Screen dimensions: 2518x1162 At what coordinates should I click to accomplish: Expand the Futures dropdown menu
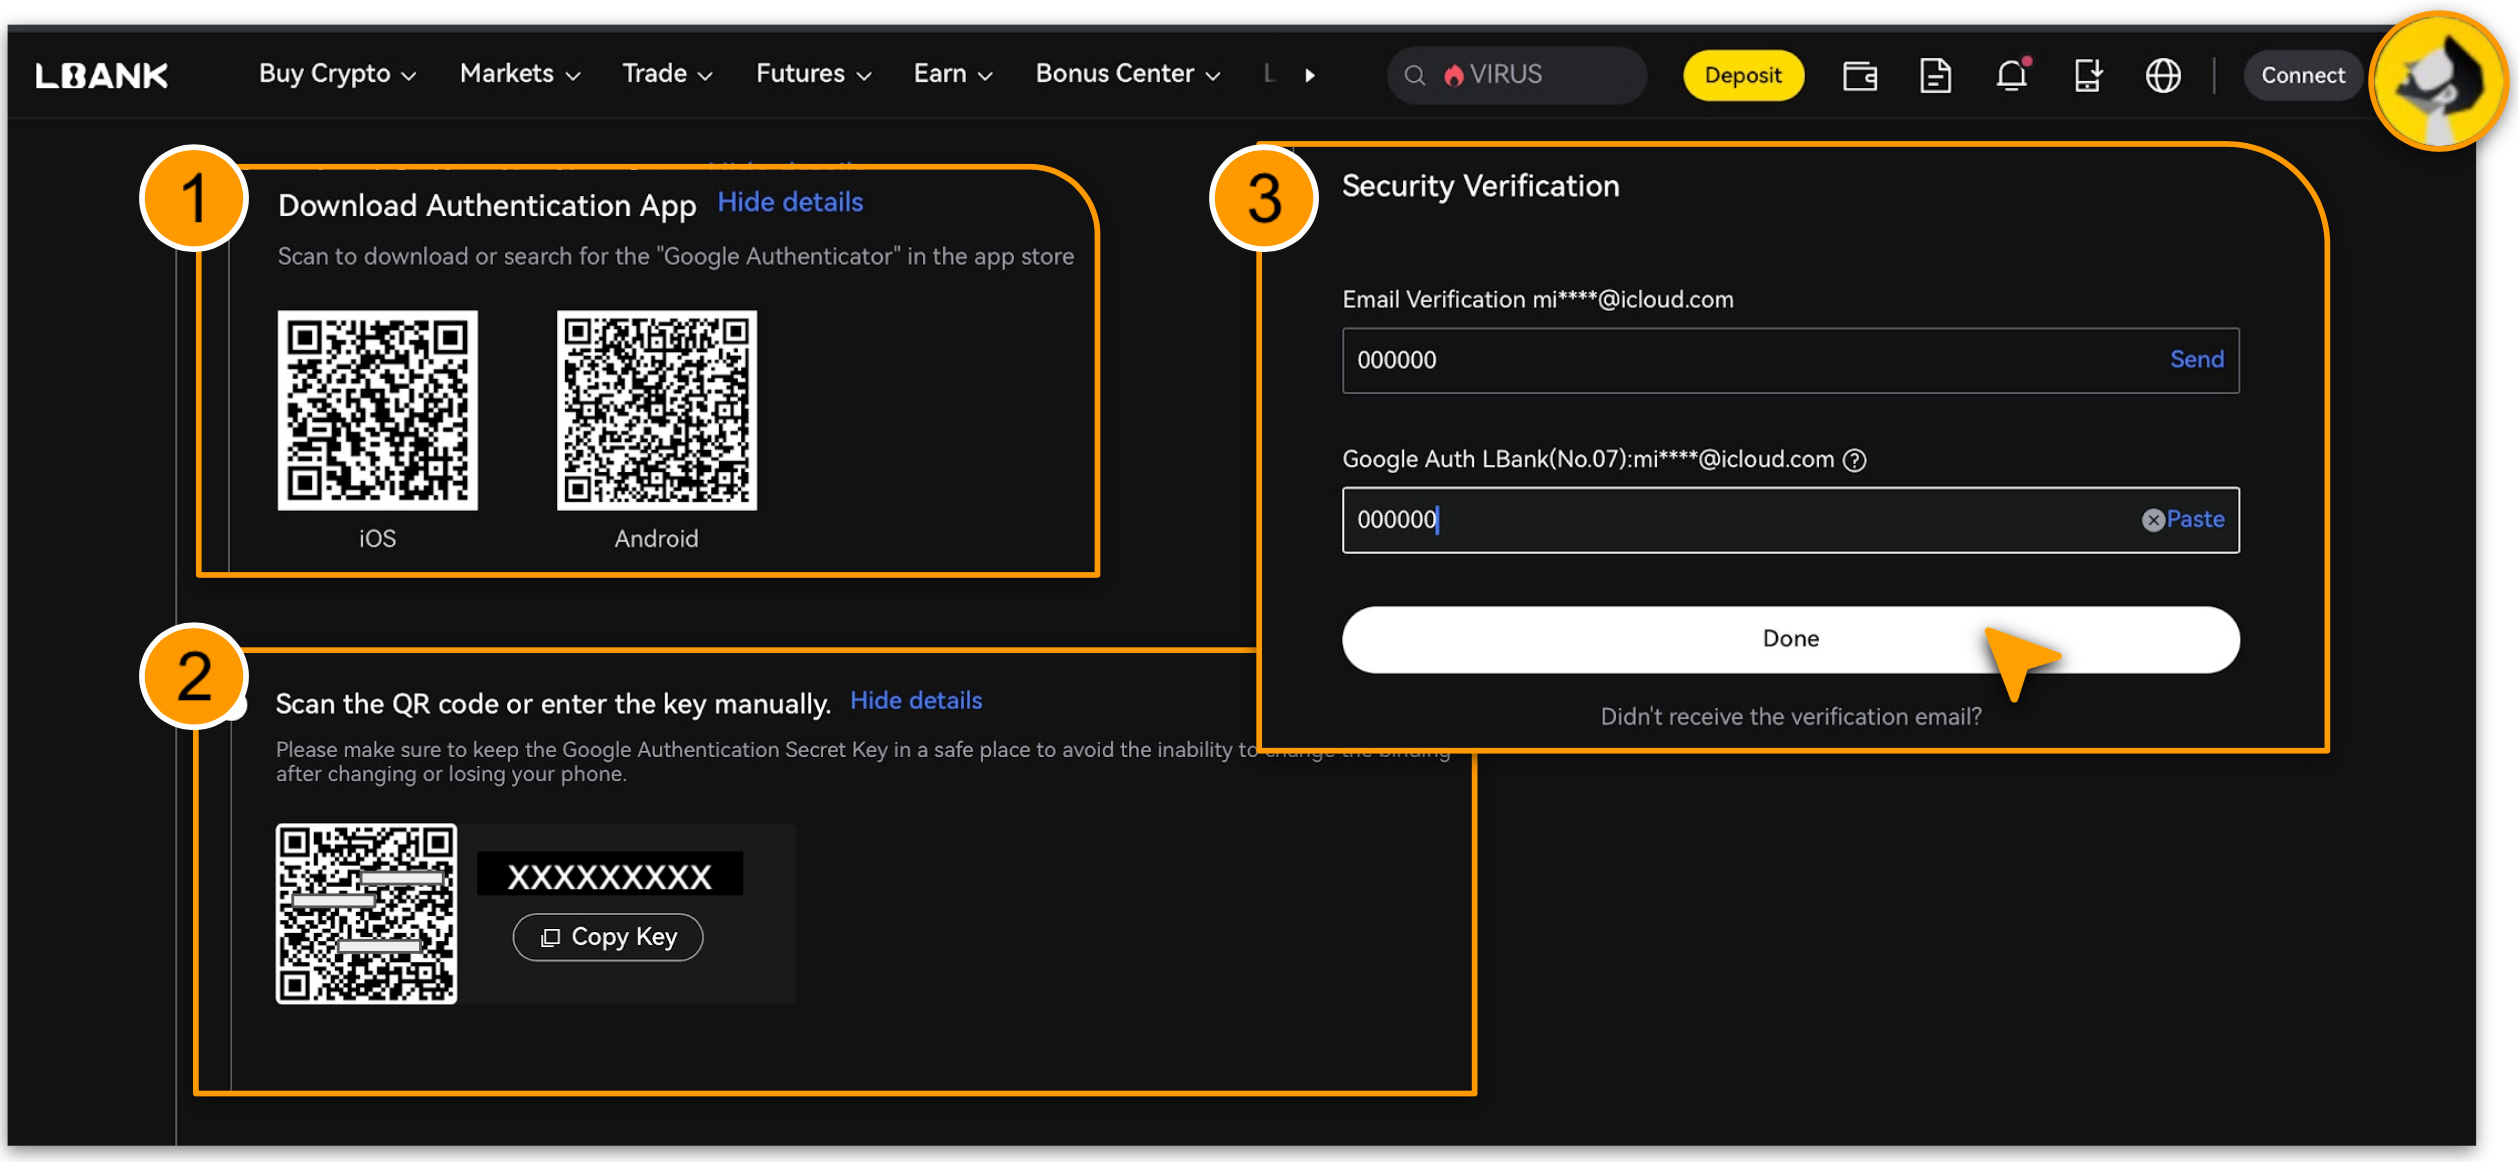point(813,74)
